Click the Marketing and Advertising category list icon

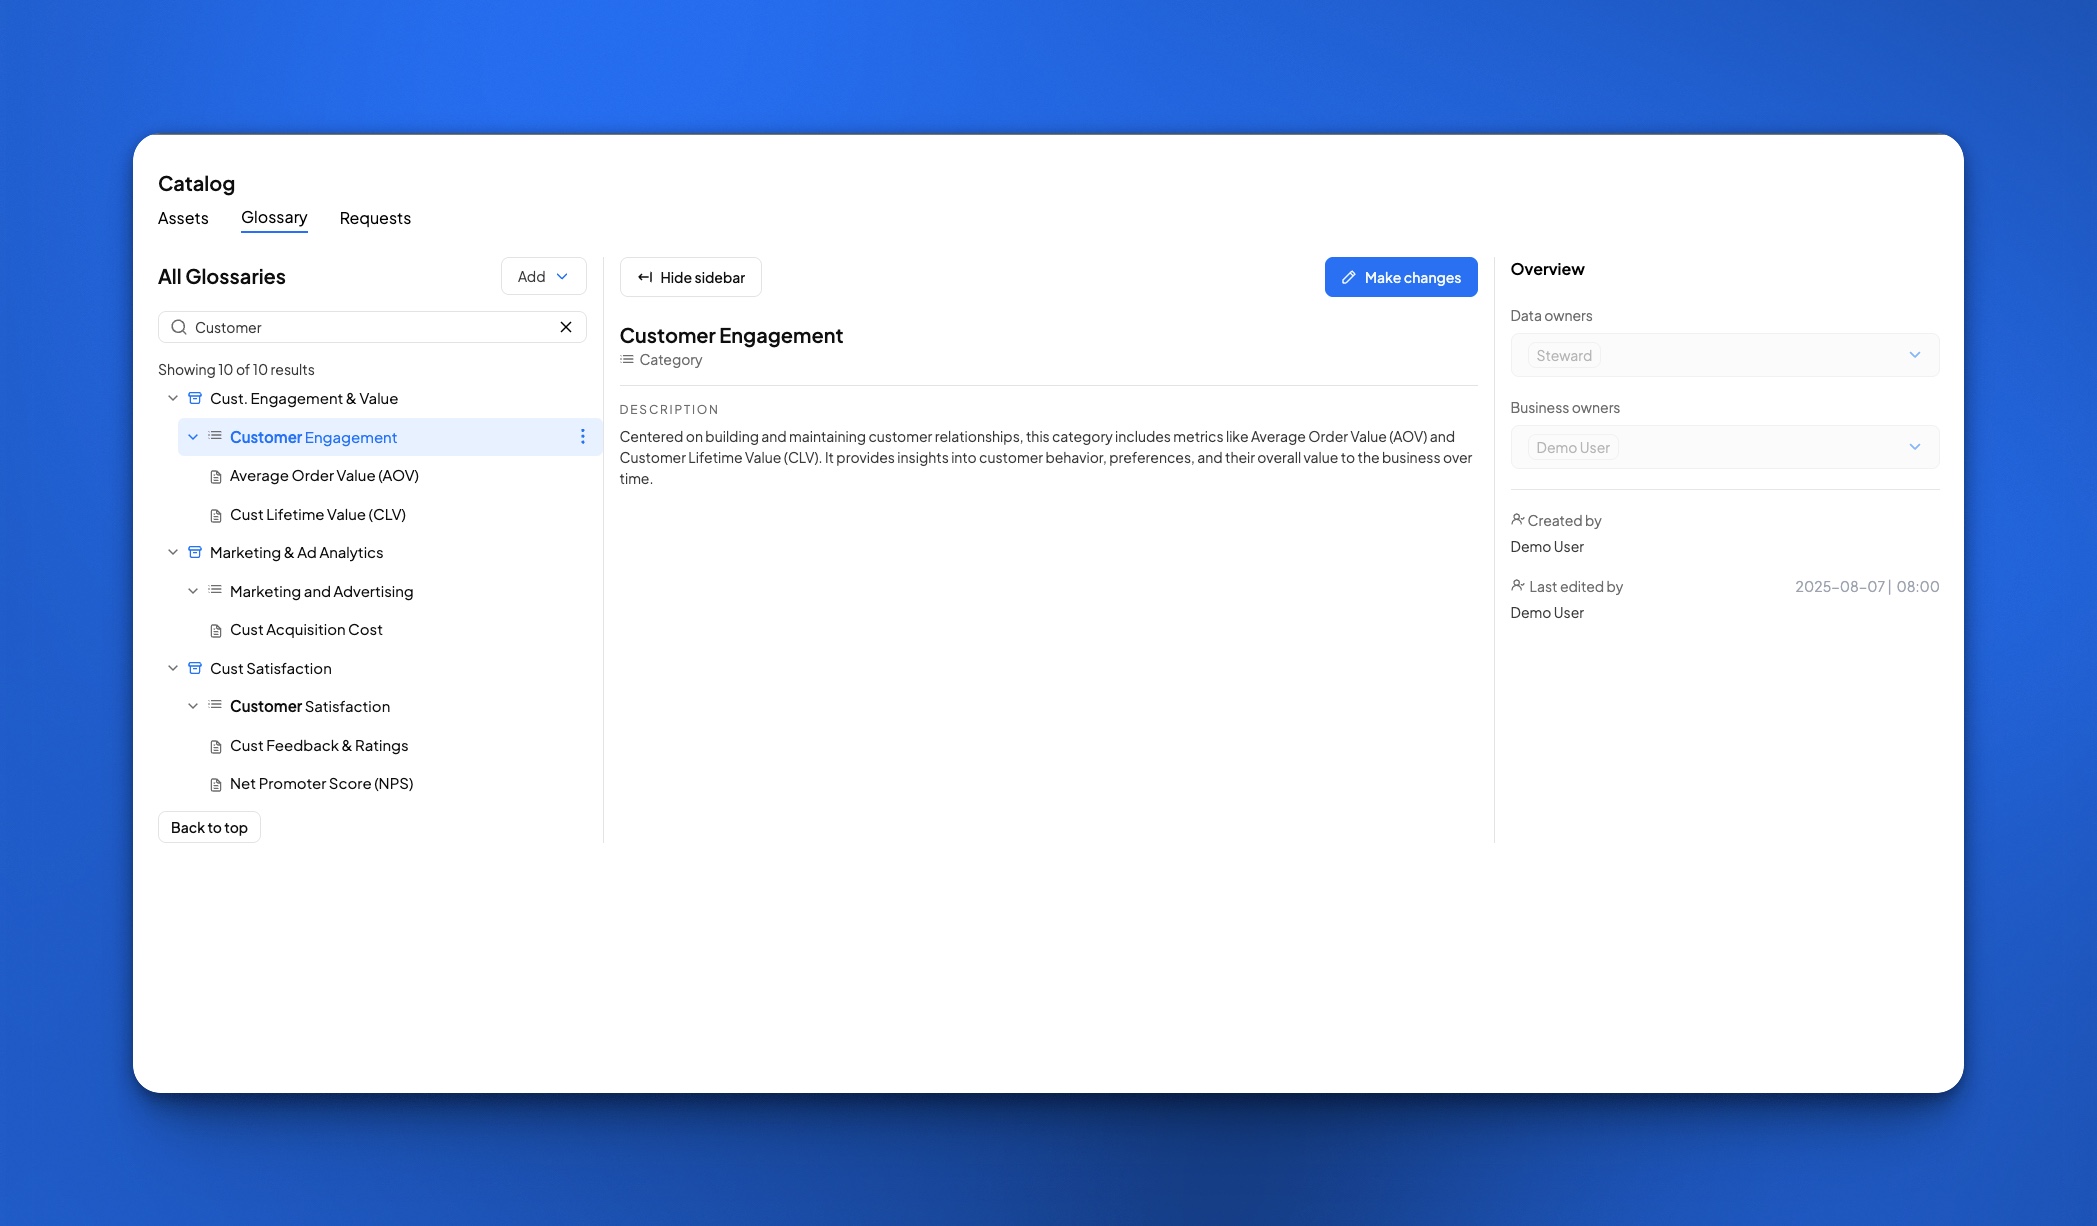(x=215, y=591)
